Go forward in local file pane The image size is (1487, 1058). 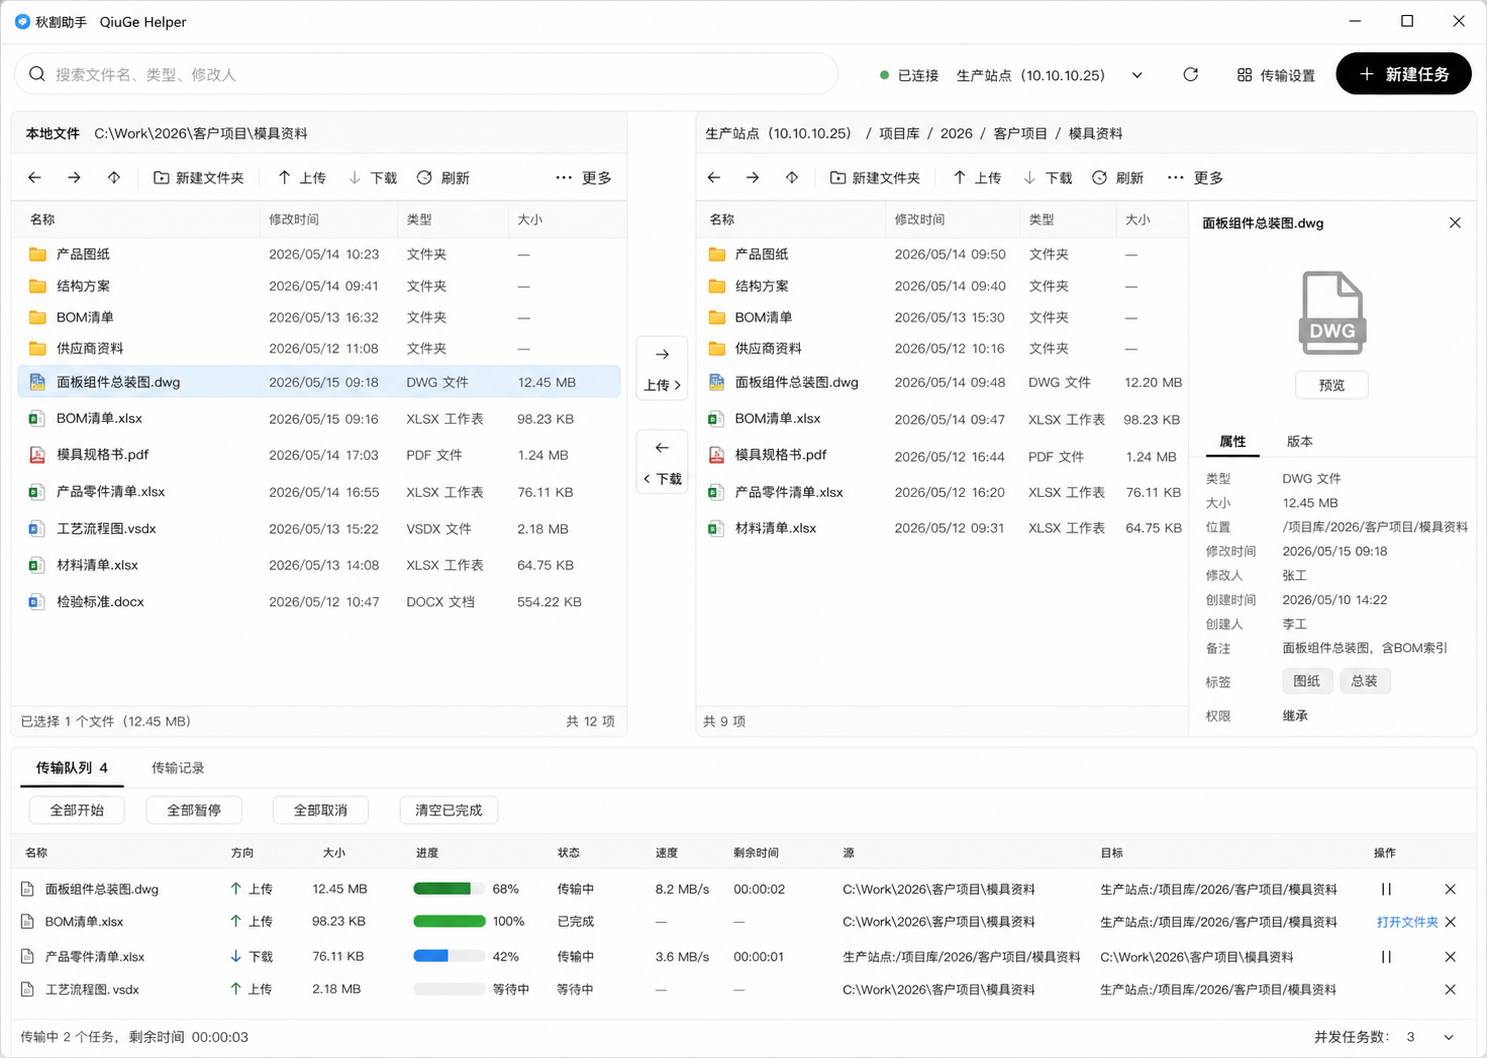(74, 177)
